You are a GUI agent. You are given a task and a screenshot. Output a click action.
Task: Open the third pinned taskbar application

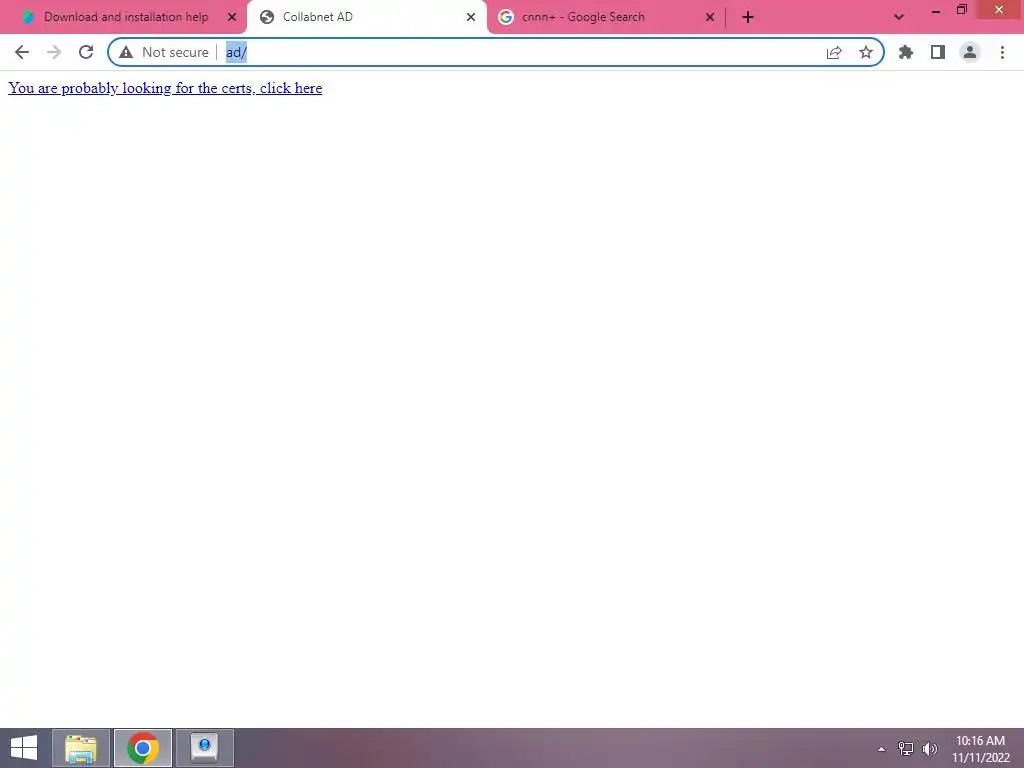click(x=204, y=748)
